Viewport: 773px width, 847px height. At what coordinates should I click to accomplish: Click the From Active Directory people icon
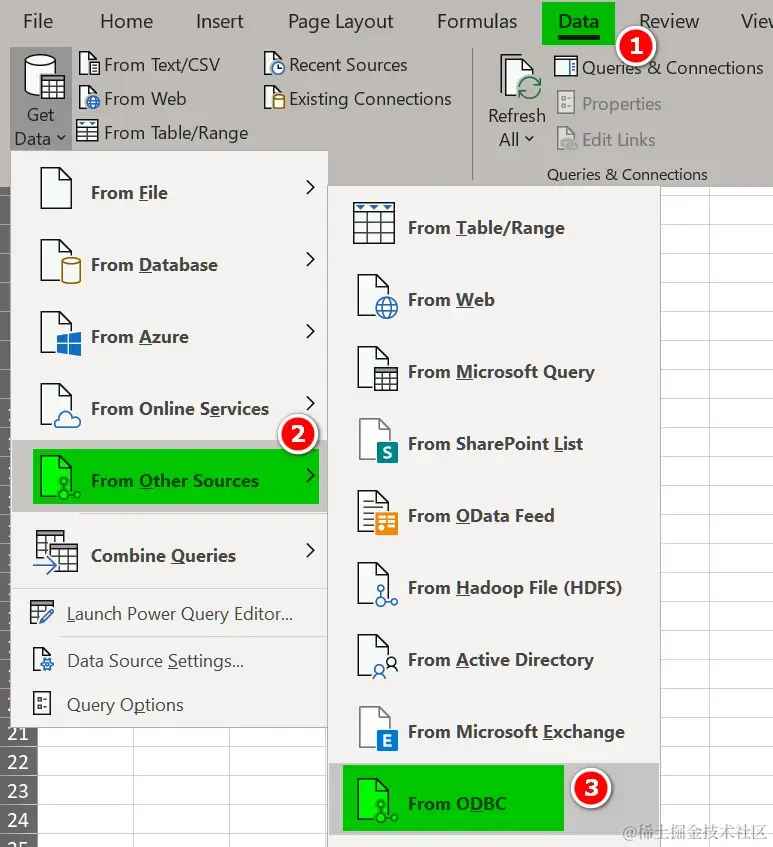pyautogui.click(x=378, y=656)
